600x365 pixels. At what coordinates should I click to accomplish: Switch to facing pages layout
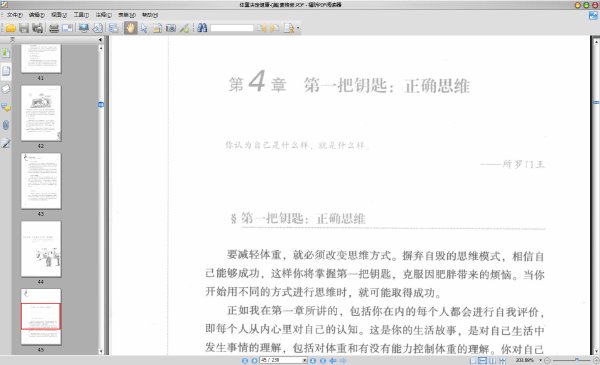(493, 360)
